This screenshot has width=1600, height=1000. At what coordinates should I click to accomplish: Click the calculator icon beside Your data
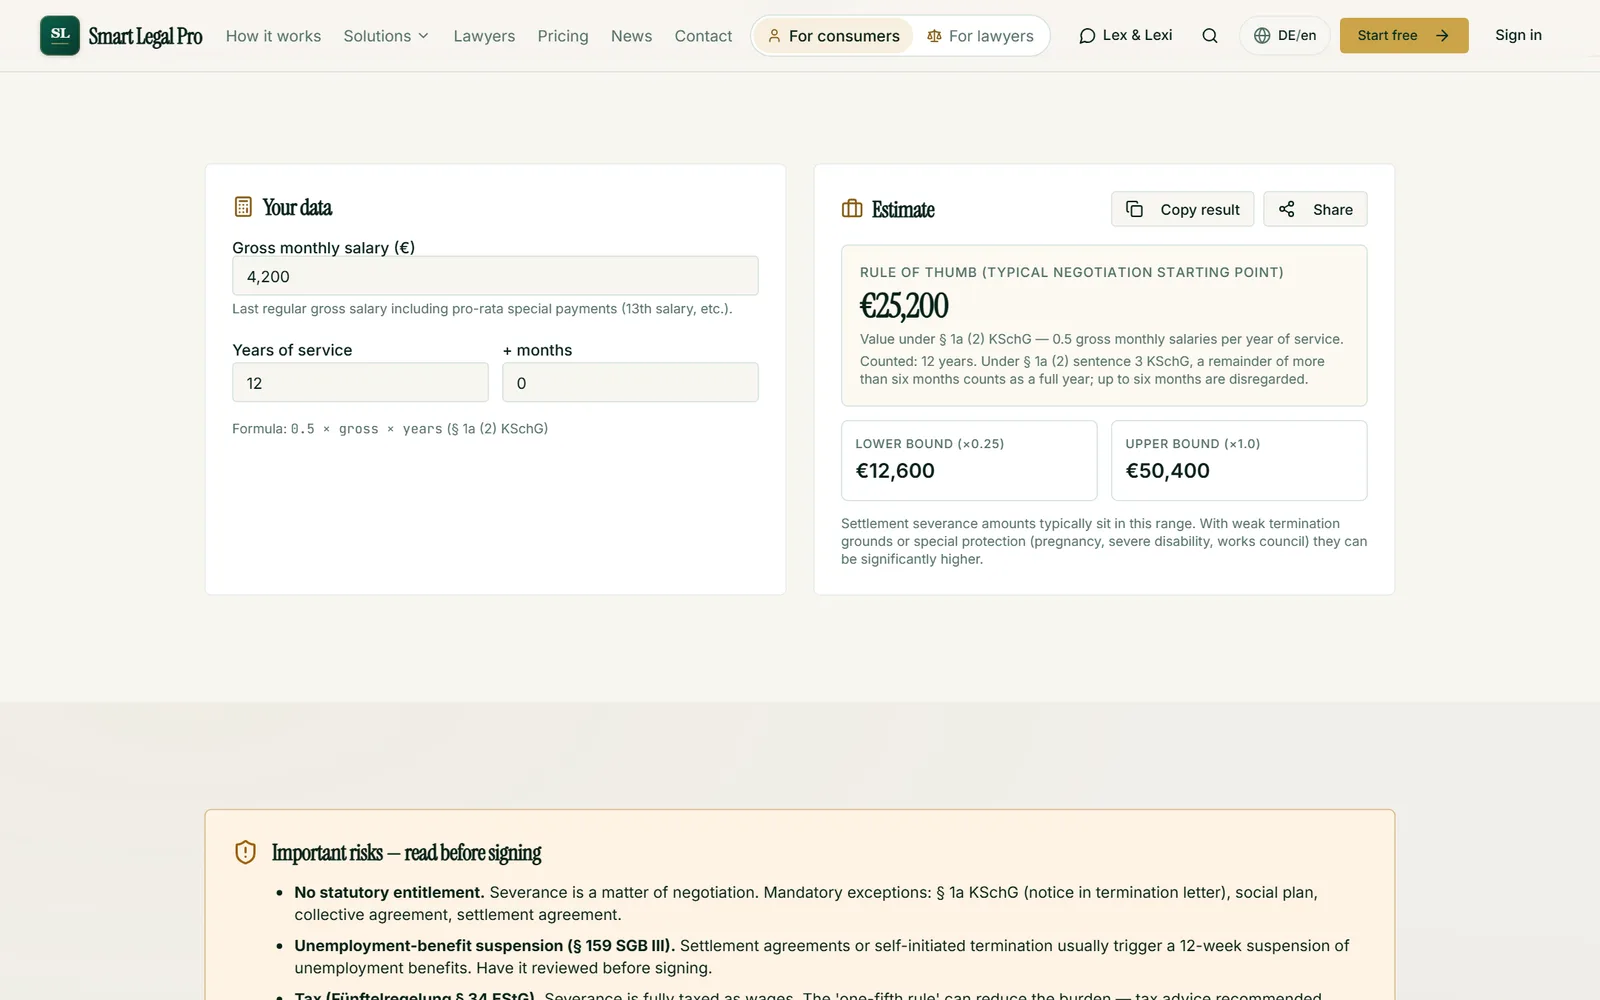(243, 207)
